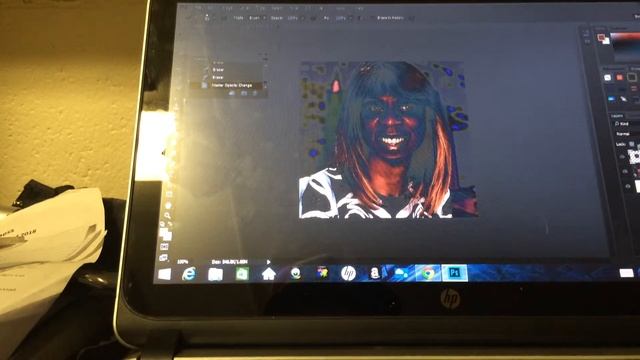Viewport: 640px width, 360px height.
Task: Select the middle Eraser history state
Action: click(218, 70)
